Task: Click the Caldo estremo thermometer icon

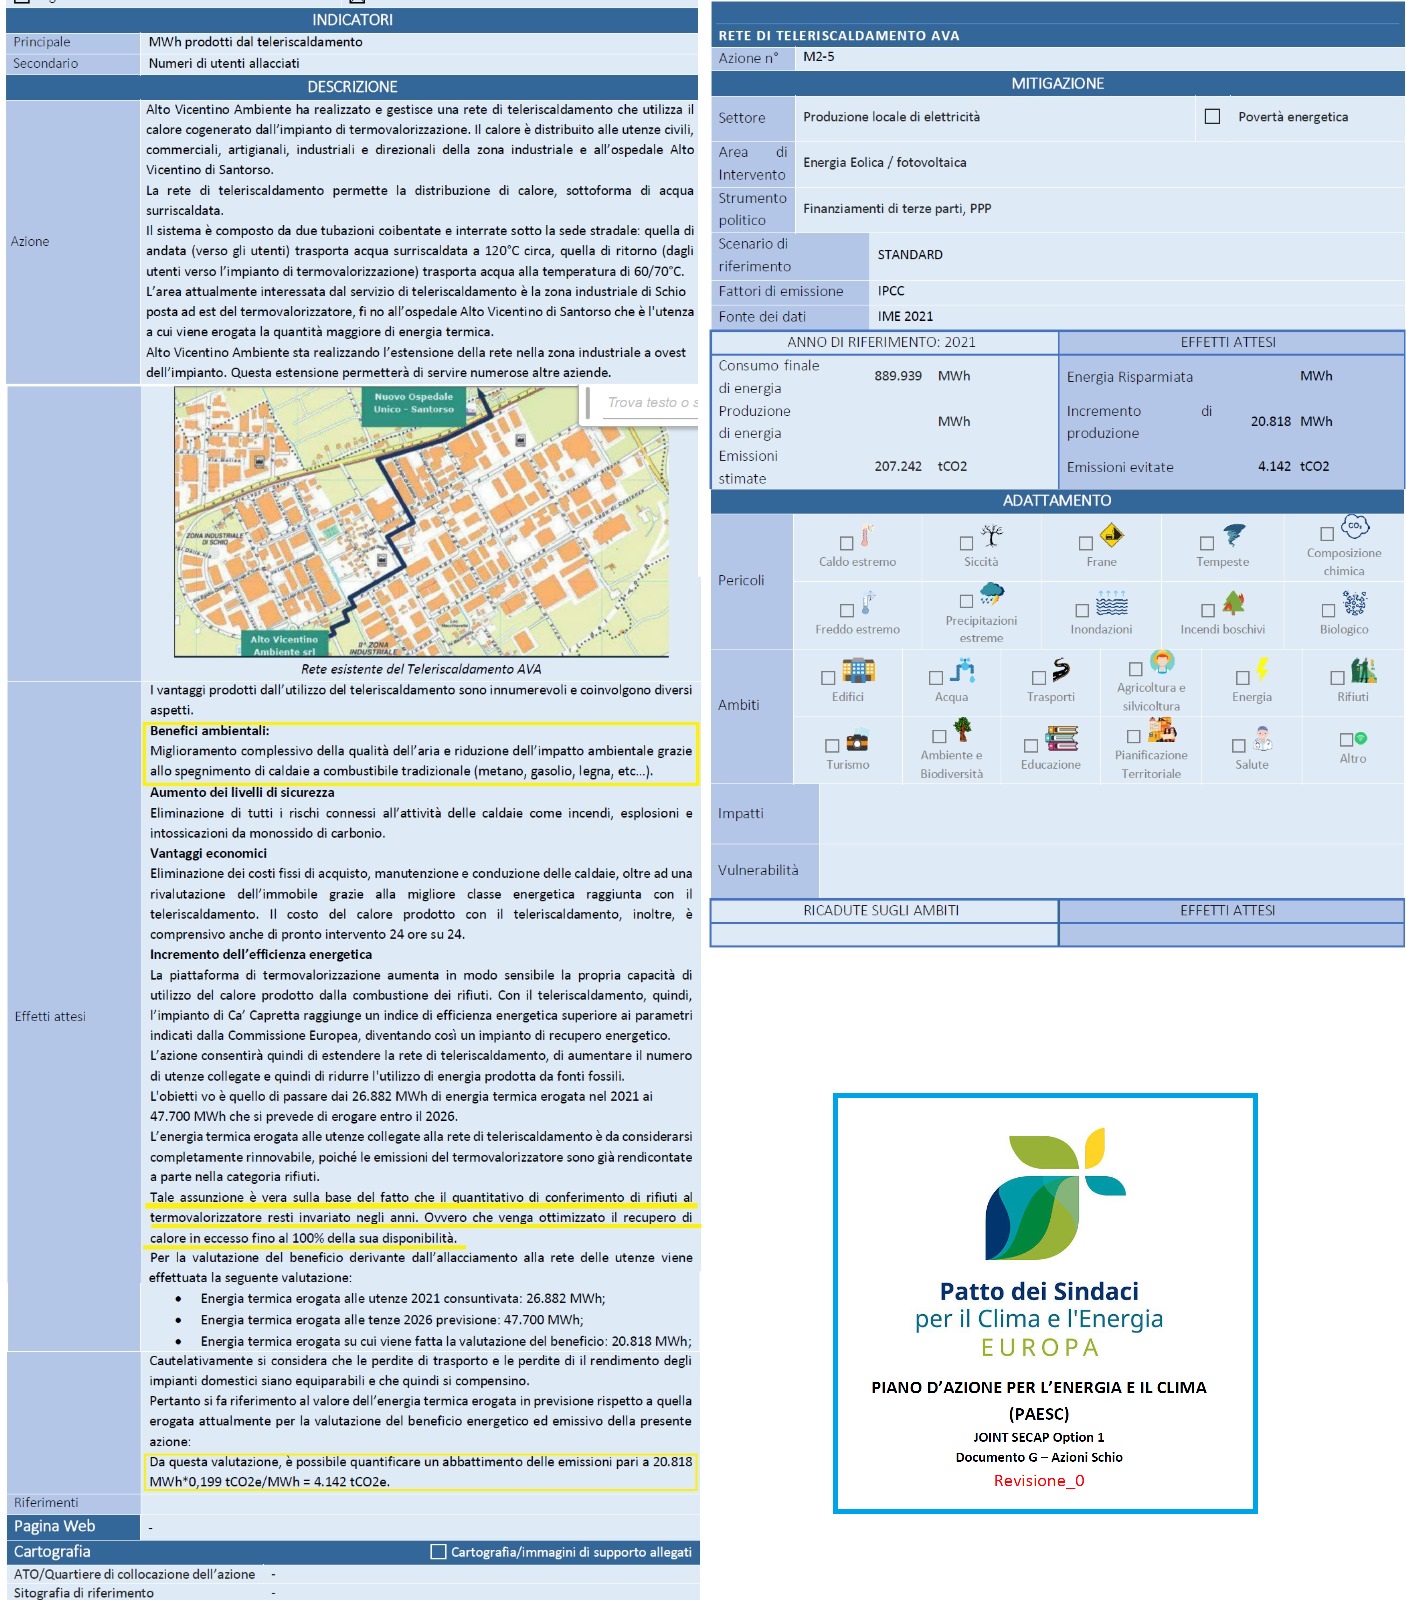Action: point(866,535)
